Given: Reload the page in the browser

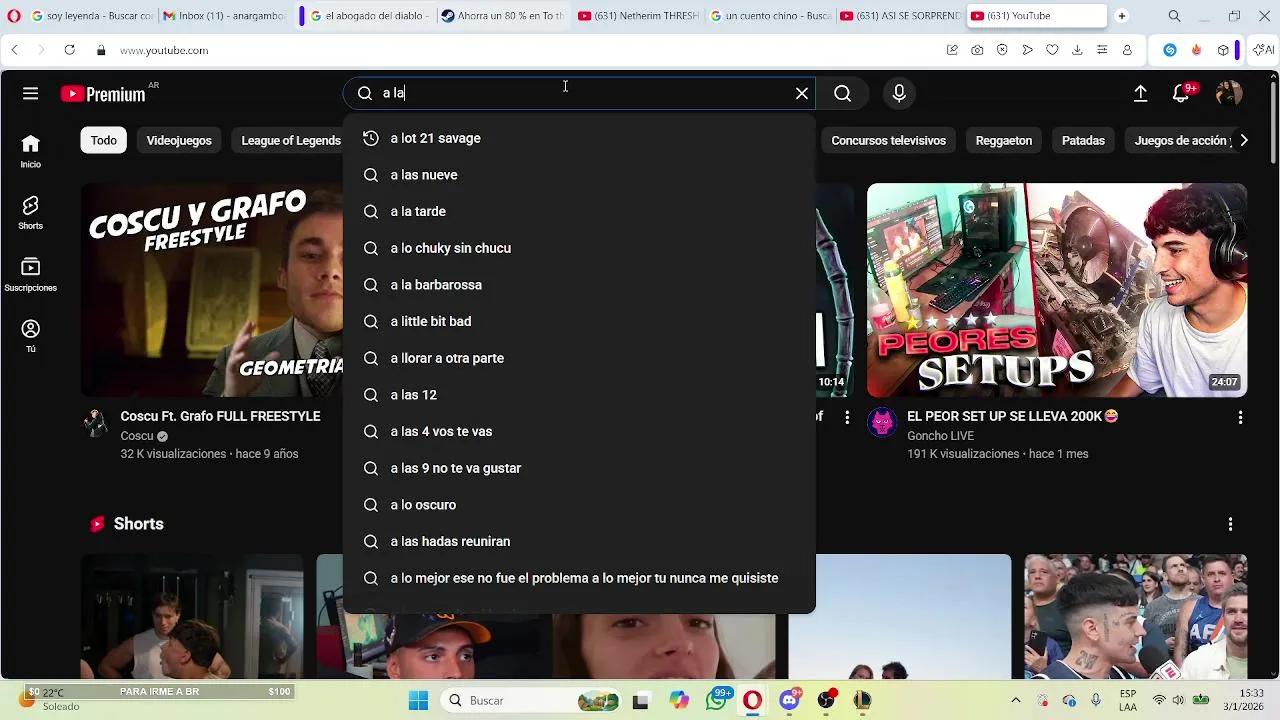Looking at the screenshot, I should (x=69, y=50).
